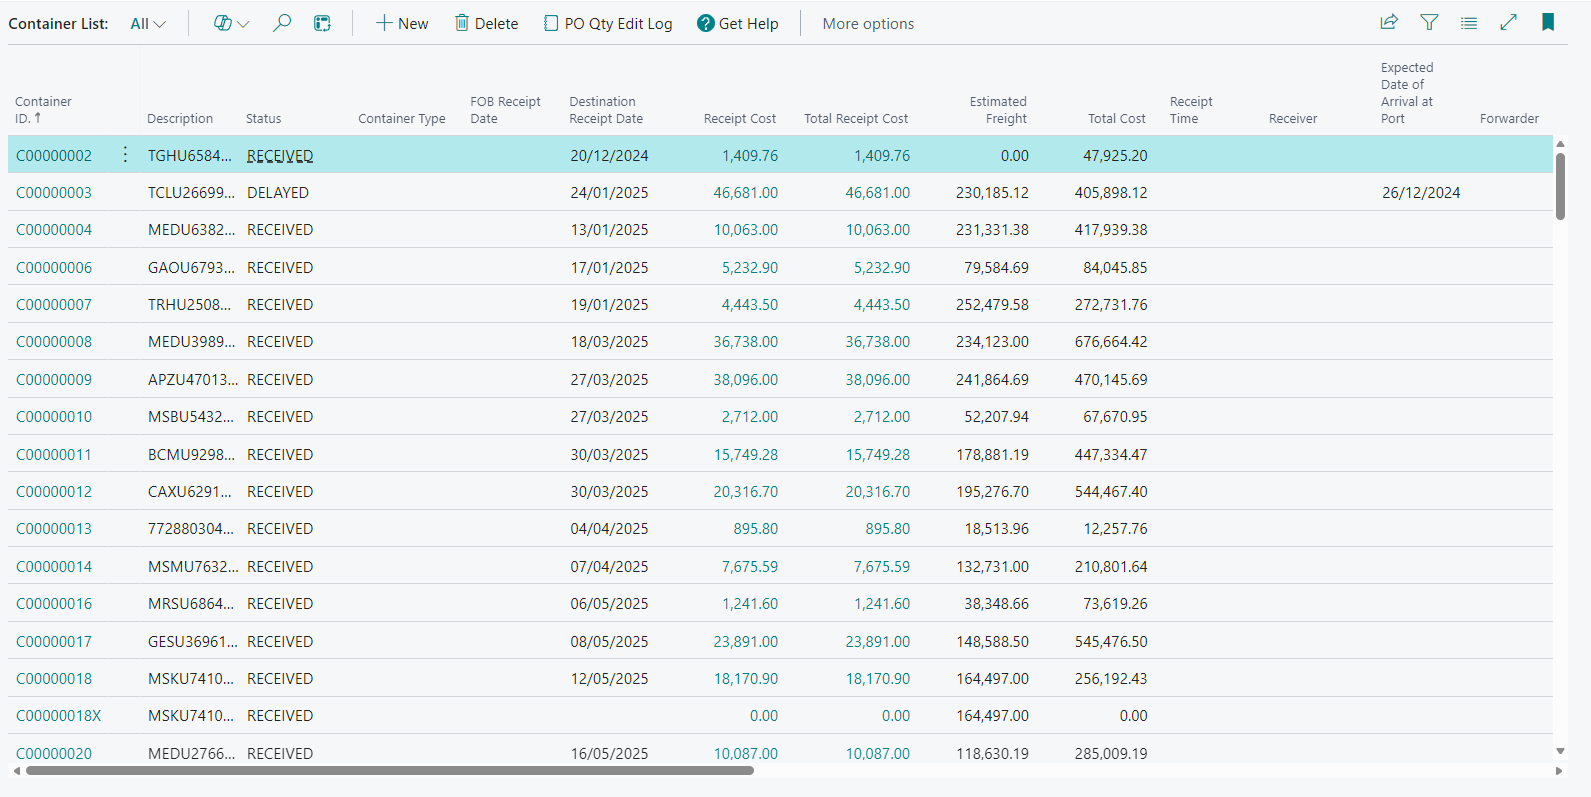Click Get Help

pyautogui.click(x=738, y=23)
